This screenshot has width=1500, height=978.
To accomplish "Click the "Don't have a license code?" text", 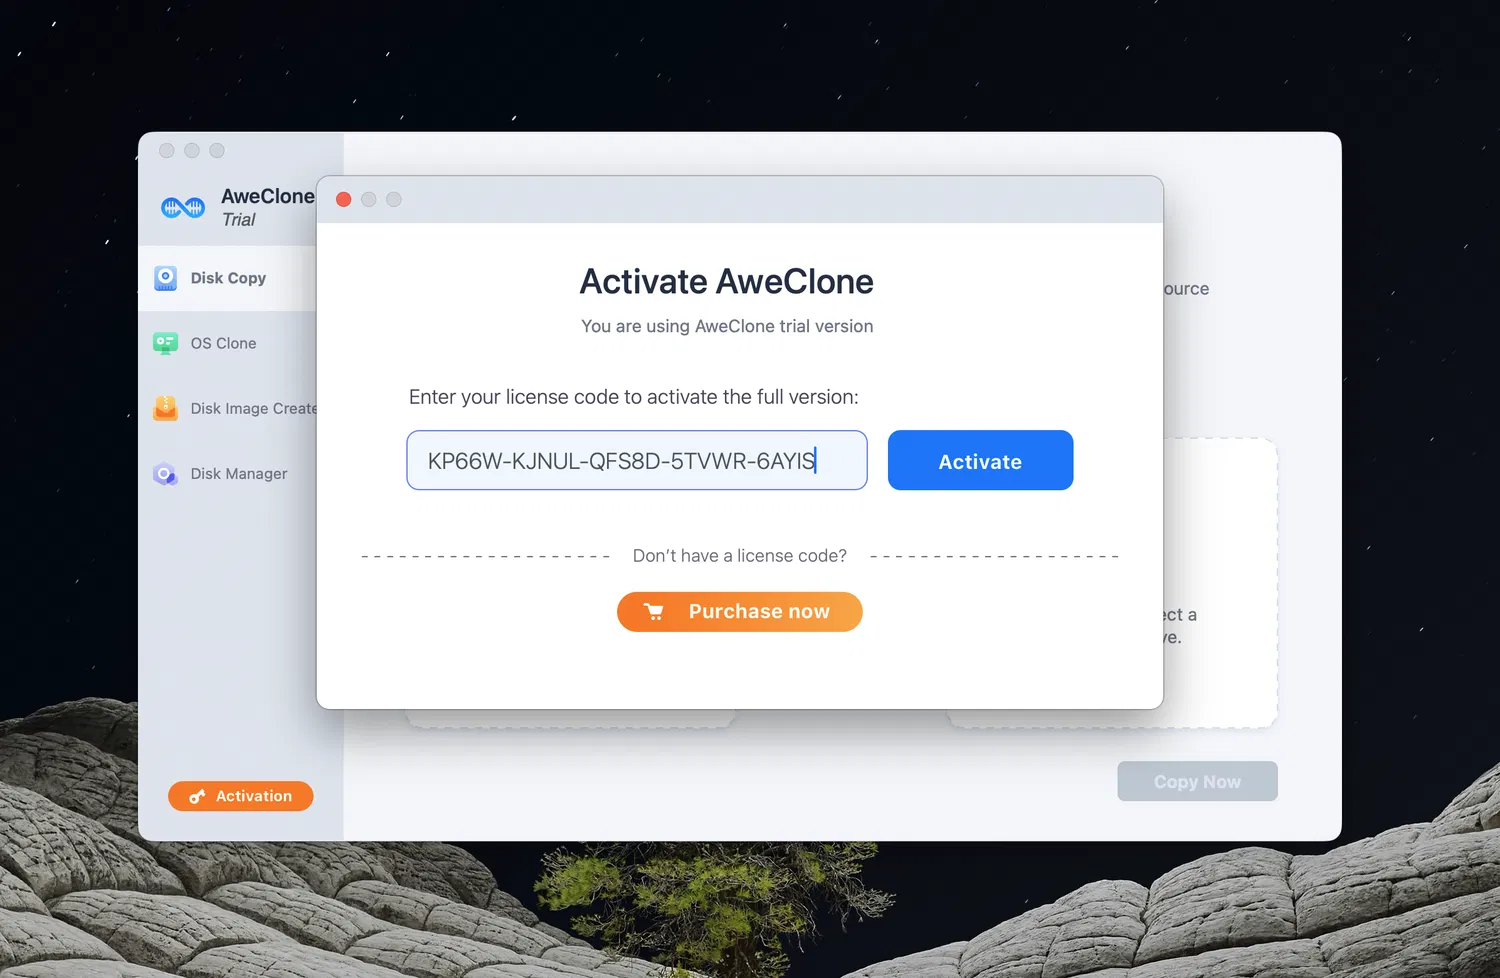I will [740, 556].
